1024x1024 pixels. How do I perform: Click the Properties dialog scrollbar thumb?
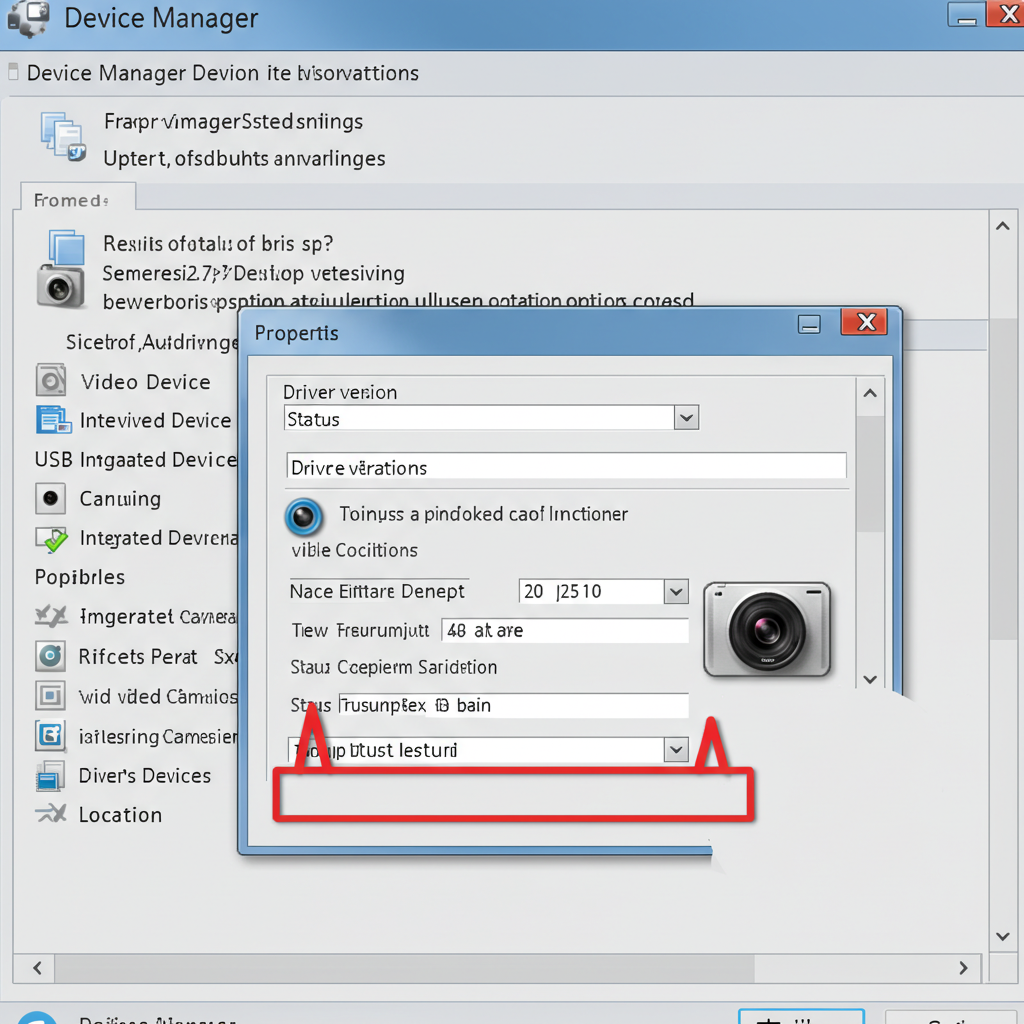870,475
